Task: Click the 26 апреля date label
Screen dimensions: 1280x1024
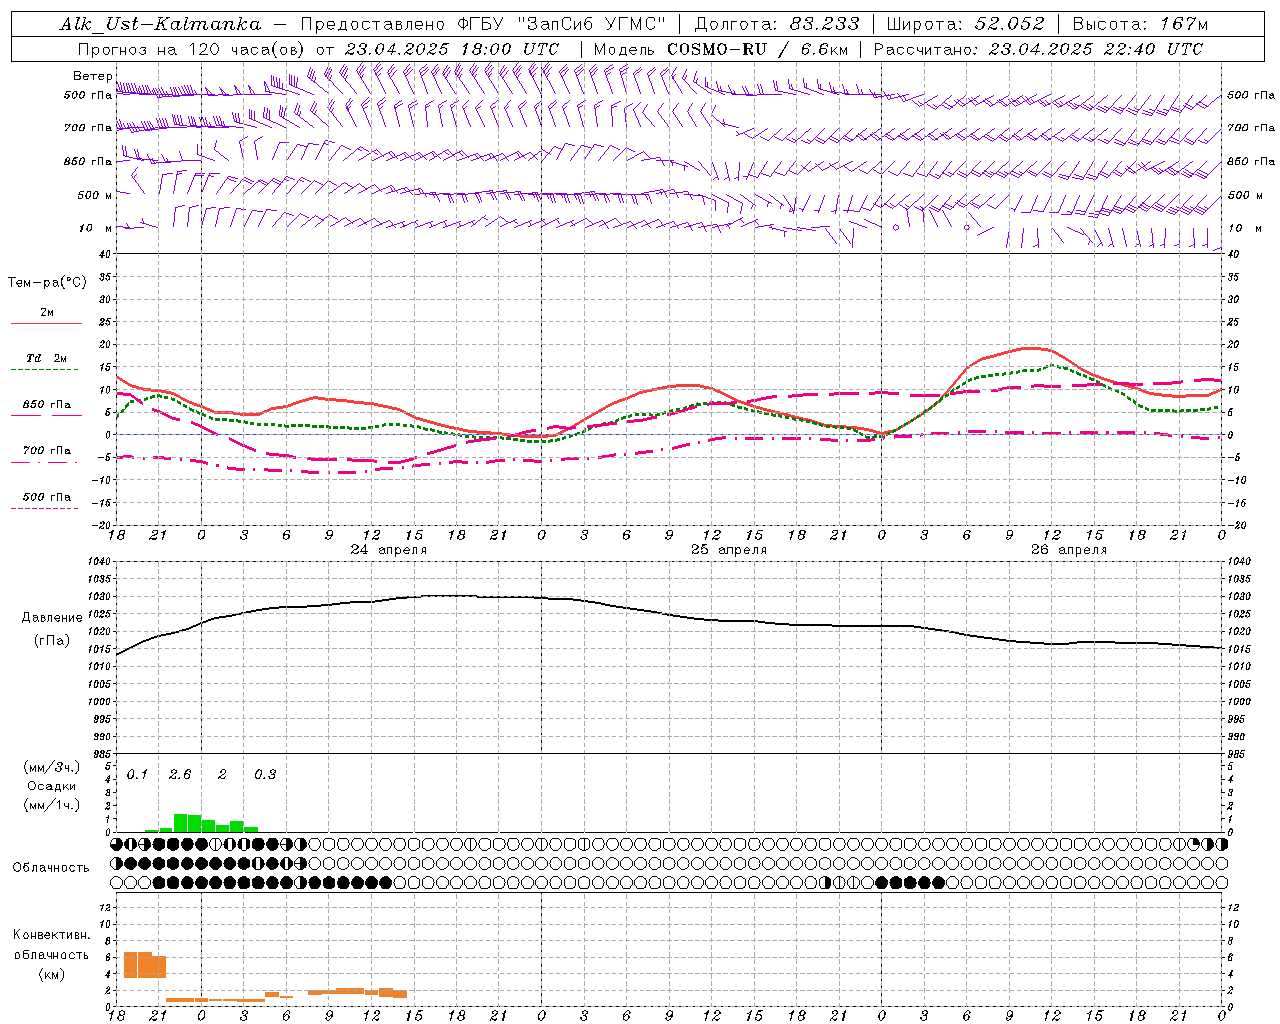Action: pyautogui.click(x=1069, y=550)
